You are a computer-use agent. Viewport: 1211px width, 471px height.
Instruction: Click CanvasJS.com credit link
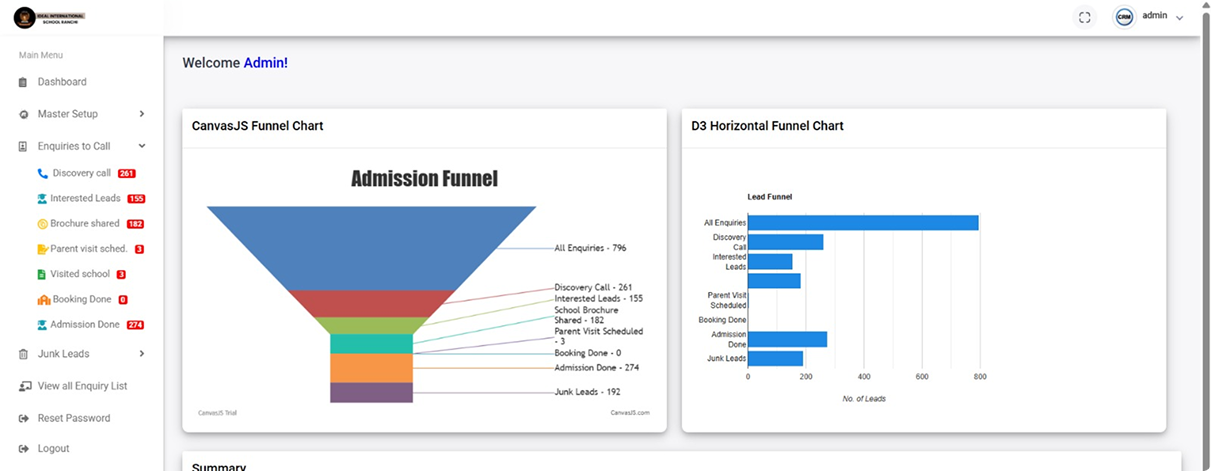tap(630, 413)
